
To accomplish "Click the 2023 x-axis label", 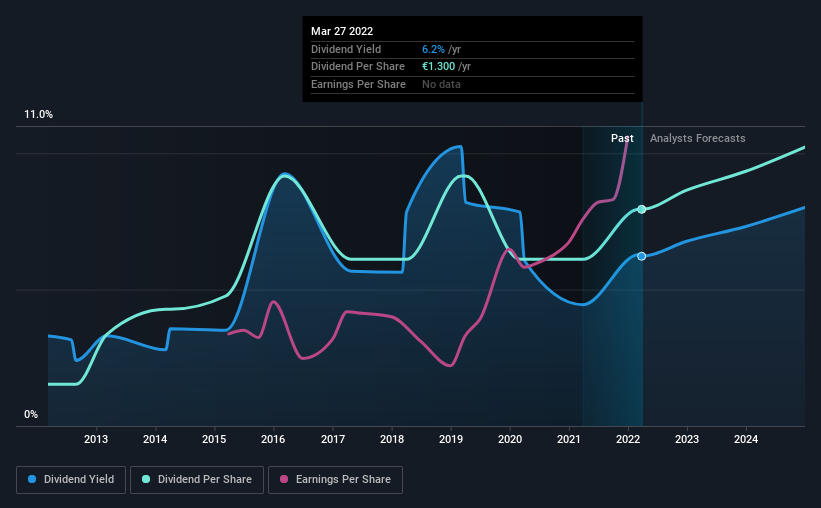I will pyautogui.click(x=687, y=439).
